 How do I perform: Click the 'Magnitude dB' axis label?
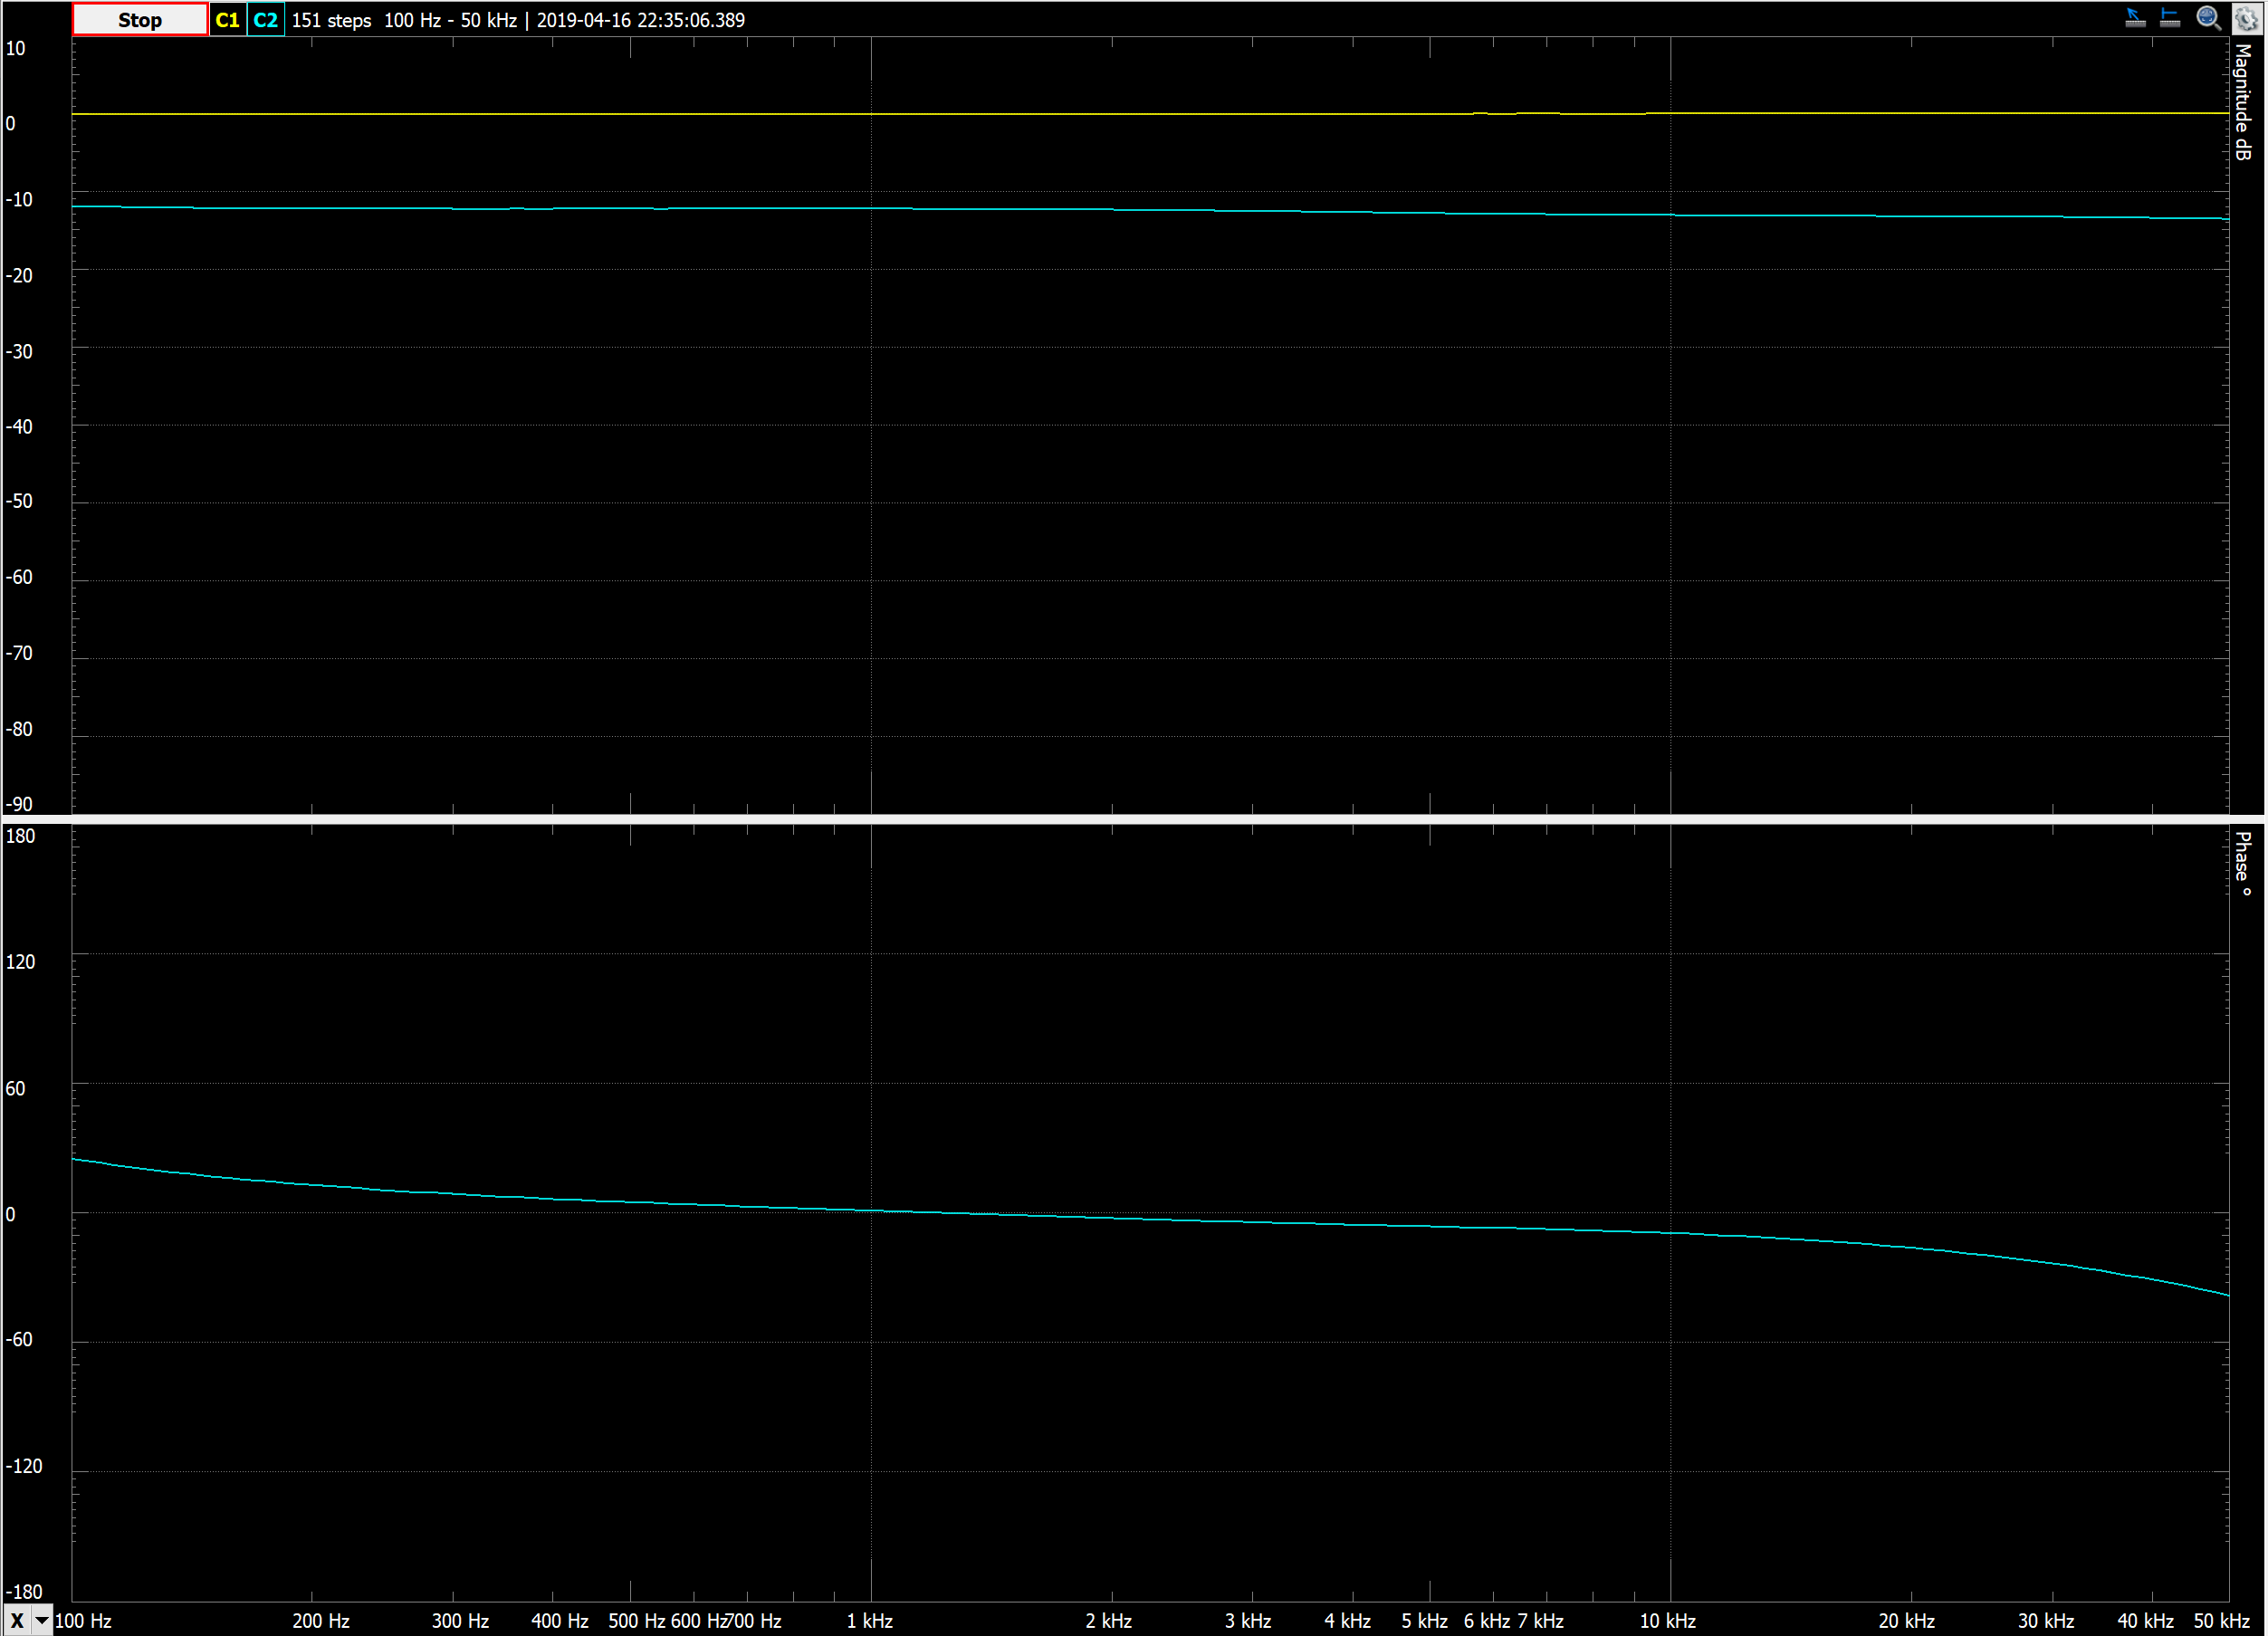pos(2243,101)
